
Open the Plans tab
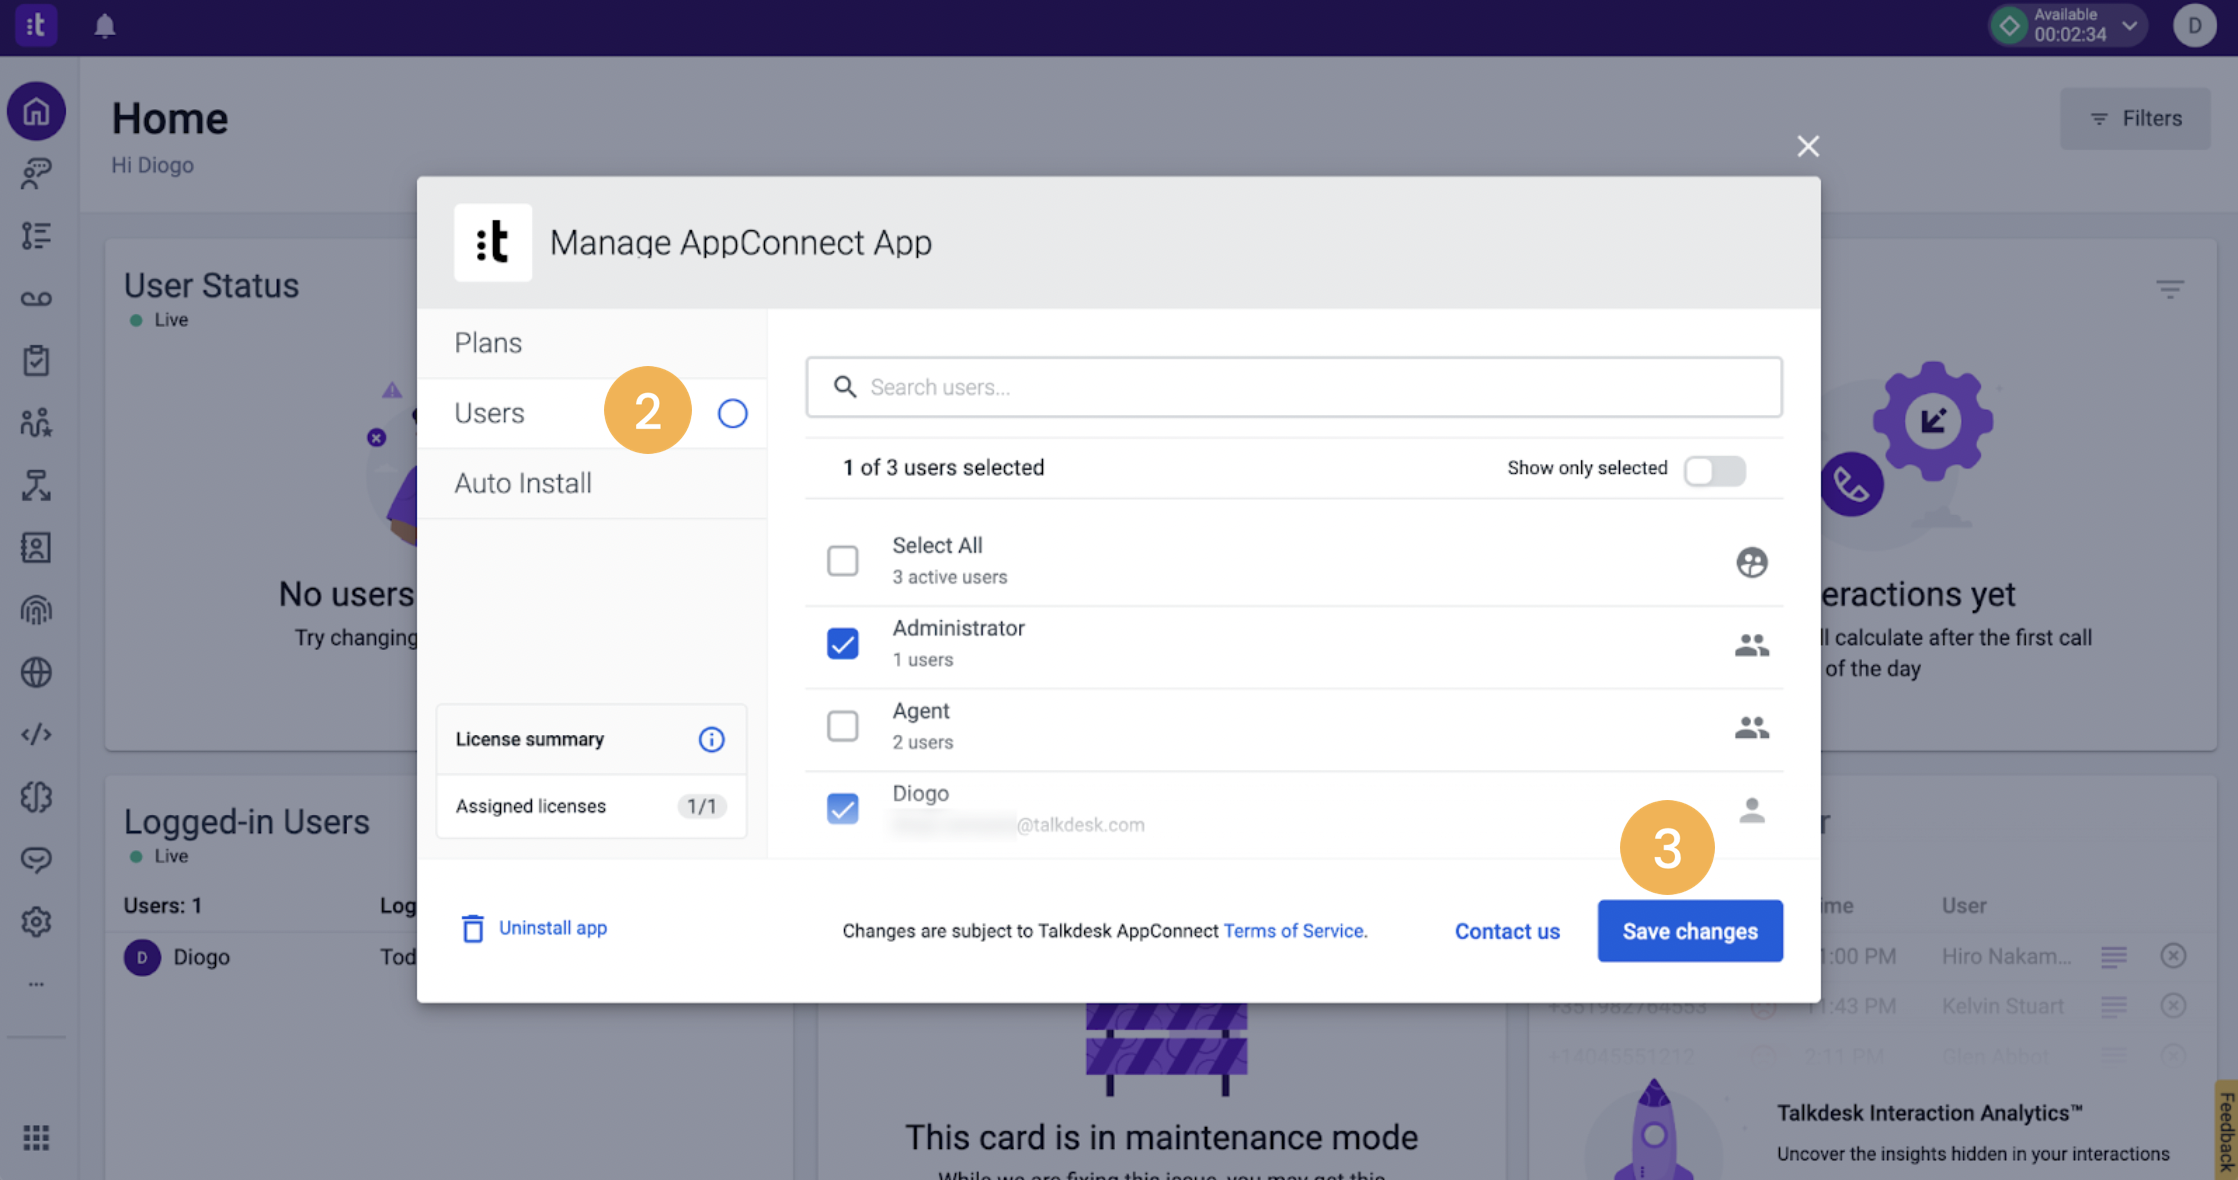point(592,343)
